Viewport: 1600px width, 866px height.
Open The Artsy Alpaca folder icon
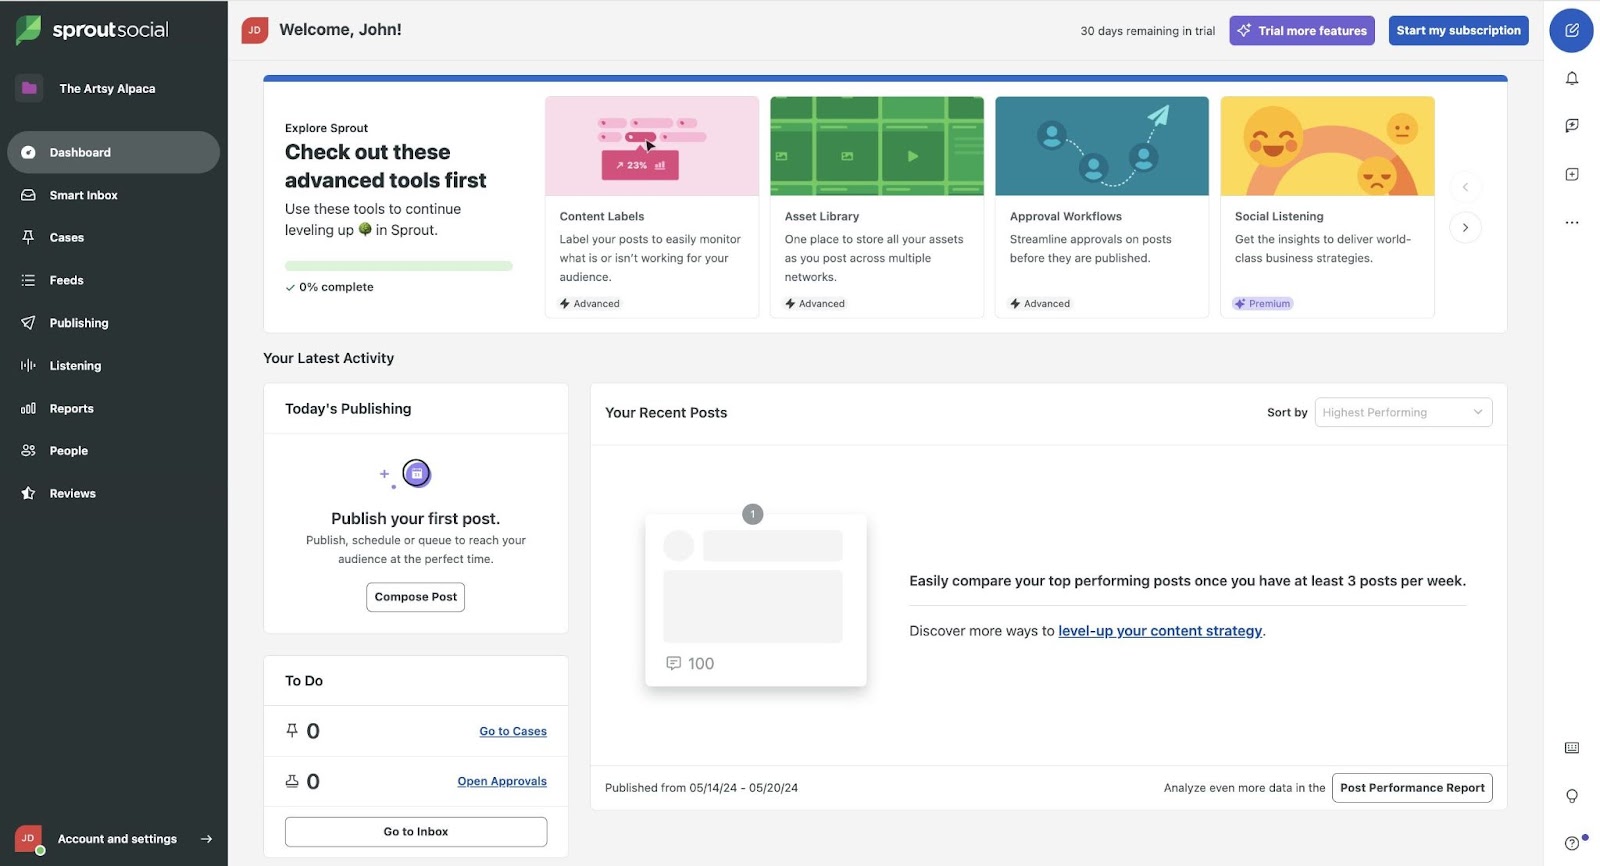tap(29, 88)
